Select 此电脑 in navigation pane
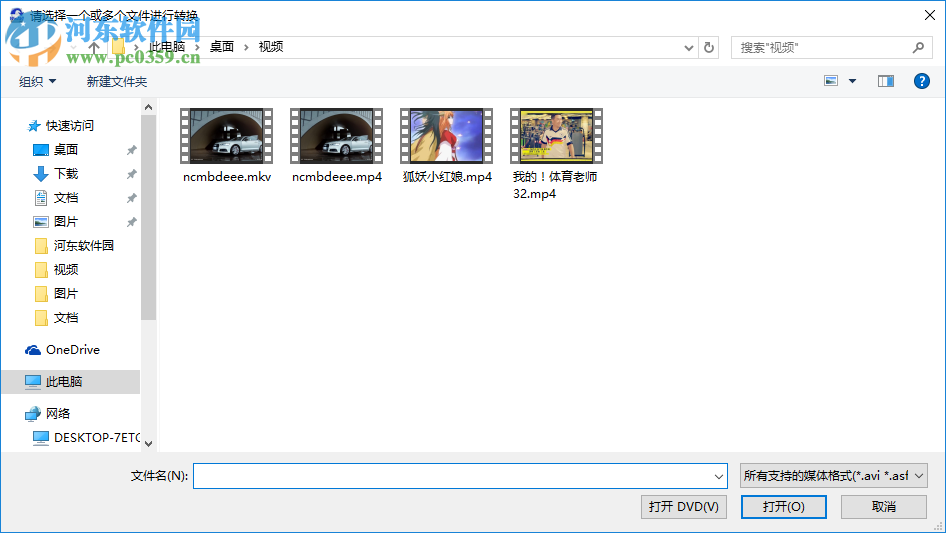Screen dimensions: 946x533 (71, 381)
